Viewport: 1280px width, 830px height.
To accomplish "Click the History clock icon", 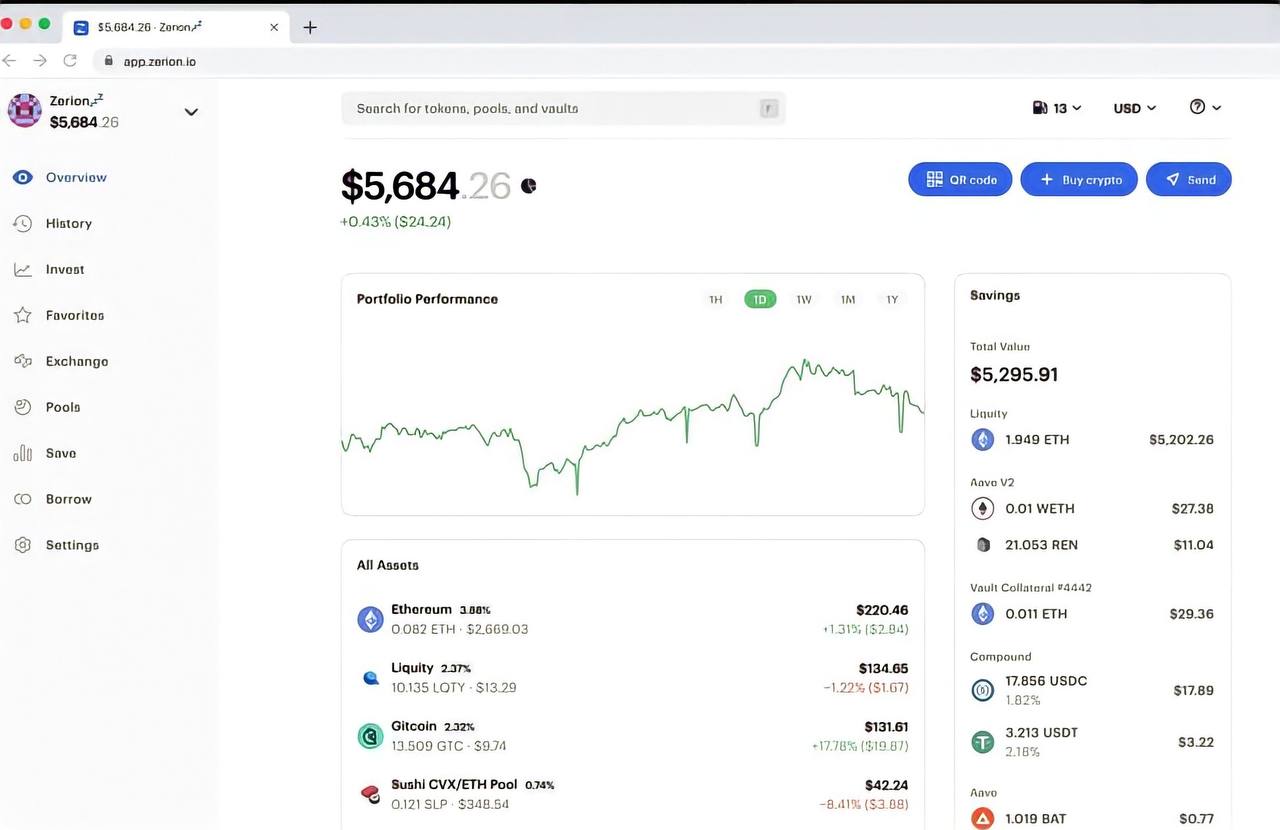I will click(23, 224).
